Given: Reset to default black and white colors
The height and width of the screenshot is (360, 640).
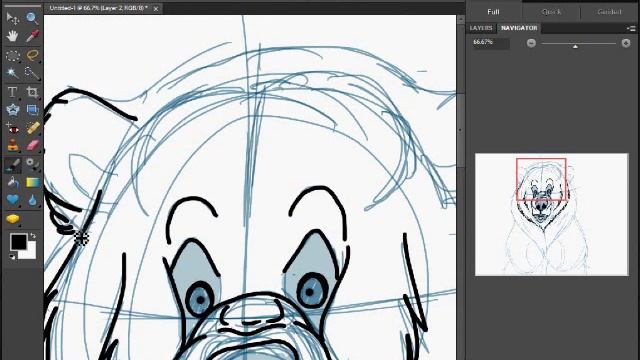Looking at the screenshot, I should click(x=12, y=256).
